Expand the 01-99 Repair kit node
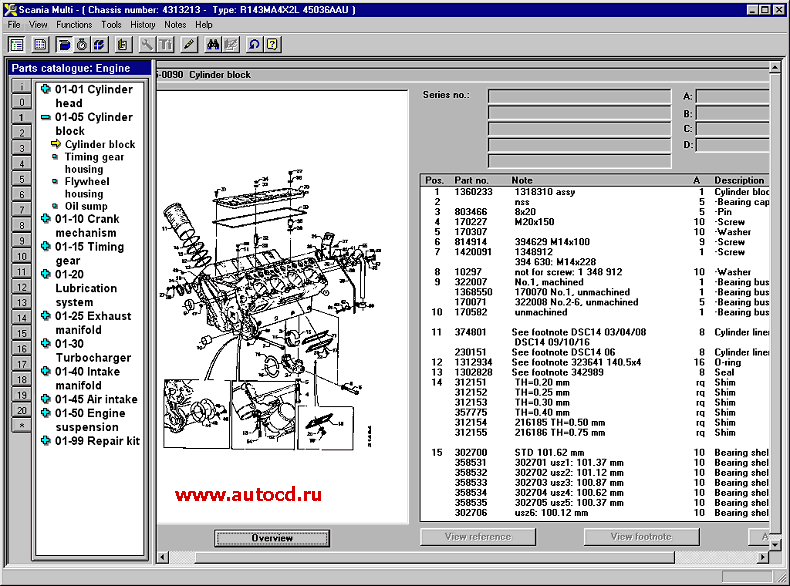Viewport: 790px width, 586px height. pyautogui.click(x=45, y=440)
